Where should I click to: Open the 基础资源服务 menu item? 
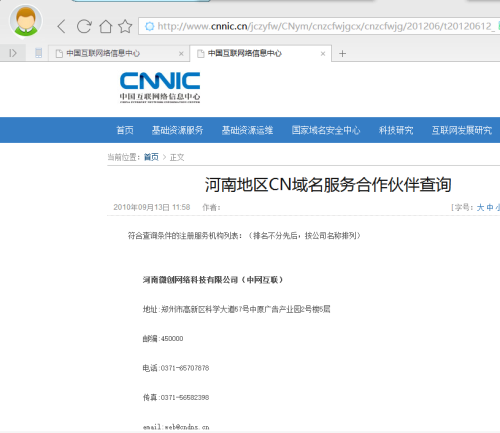177,130
